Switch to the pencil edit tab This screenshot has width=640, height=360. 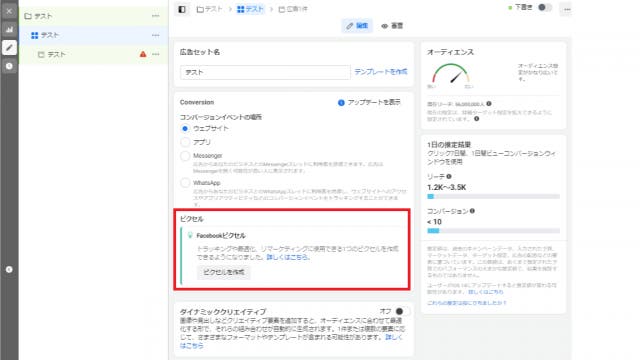(357, 26)
